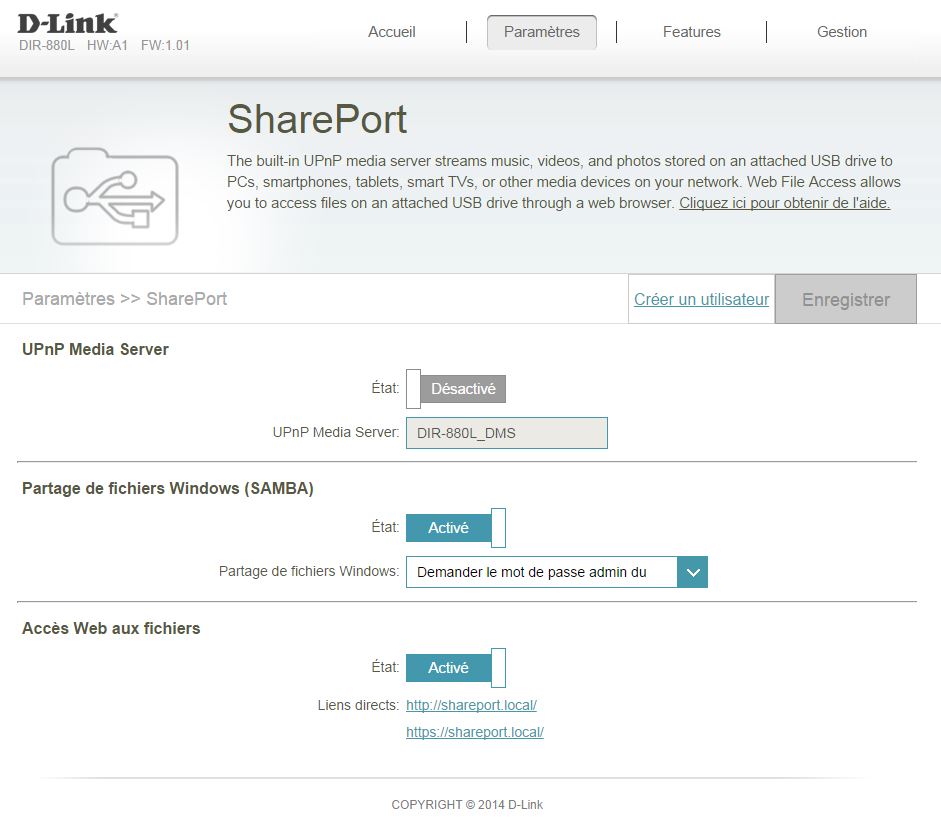
Task: Switch to the Features tab
Action: pos(691,32)
